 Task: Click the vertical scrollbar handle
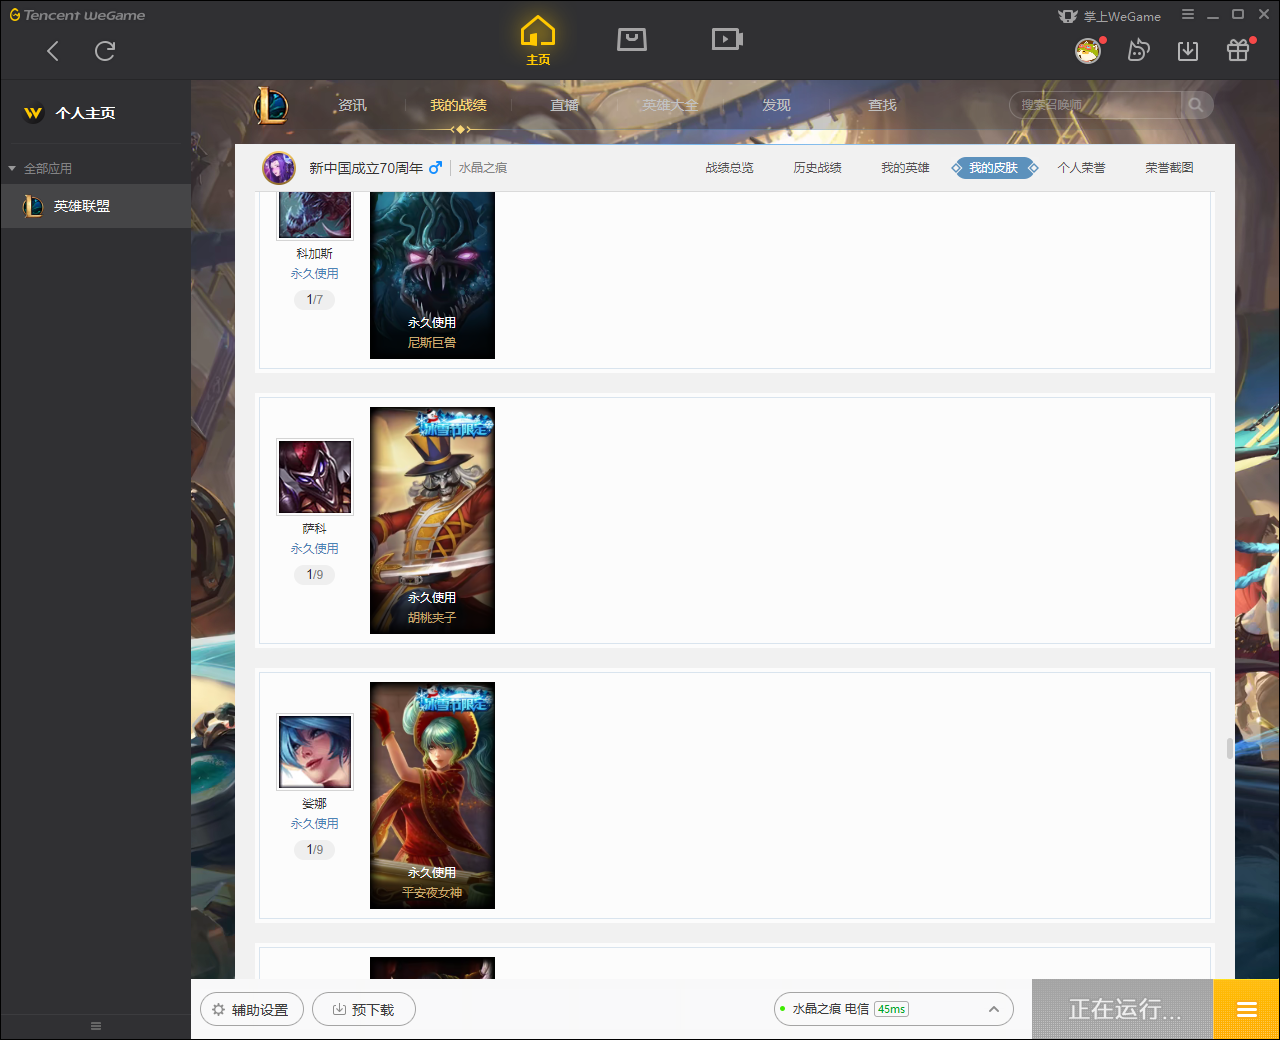click(1230, 748)
